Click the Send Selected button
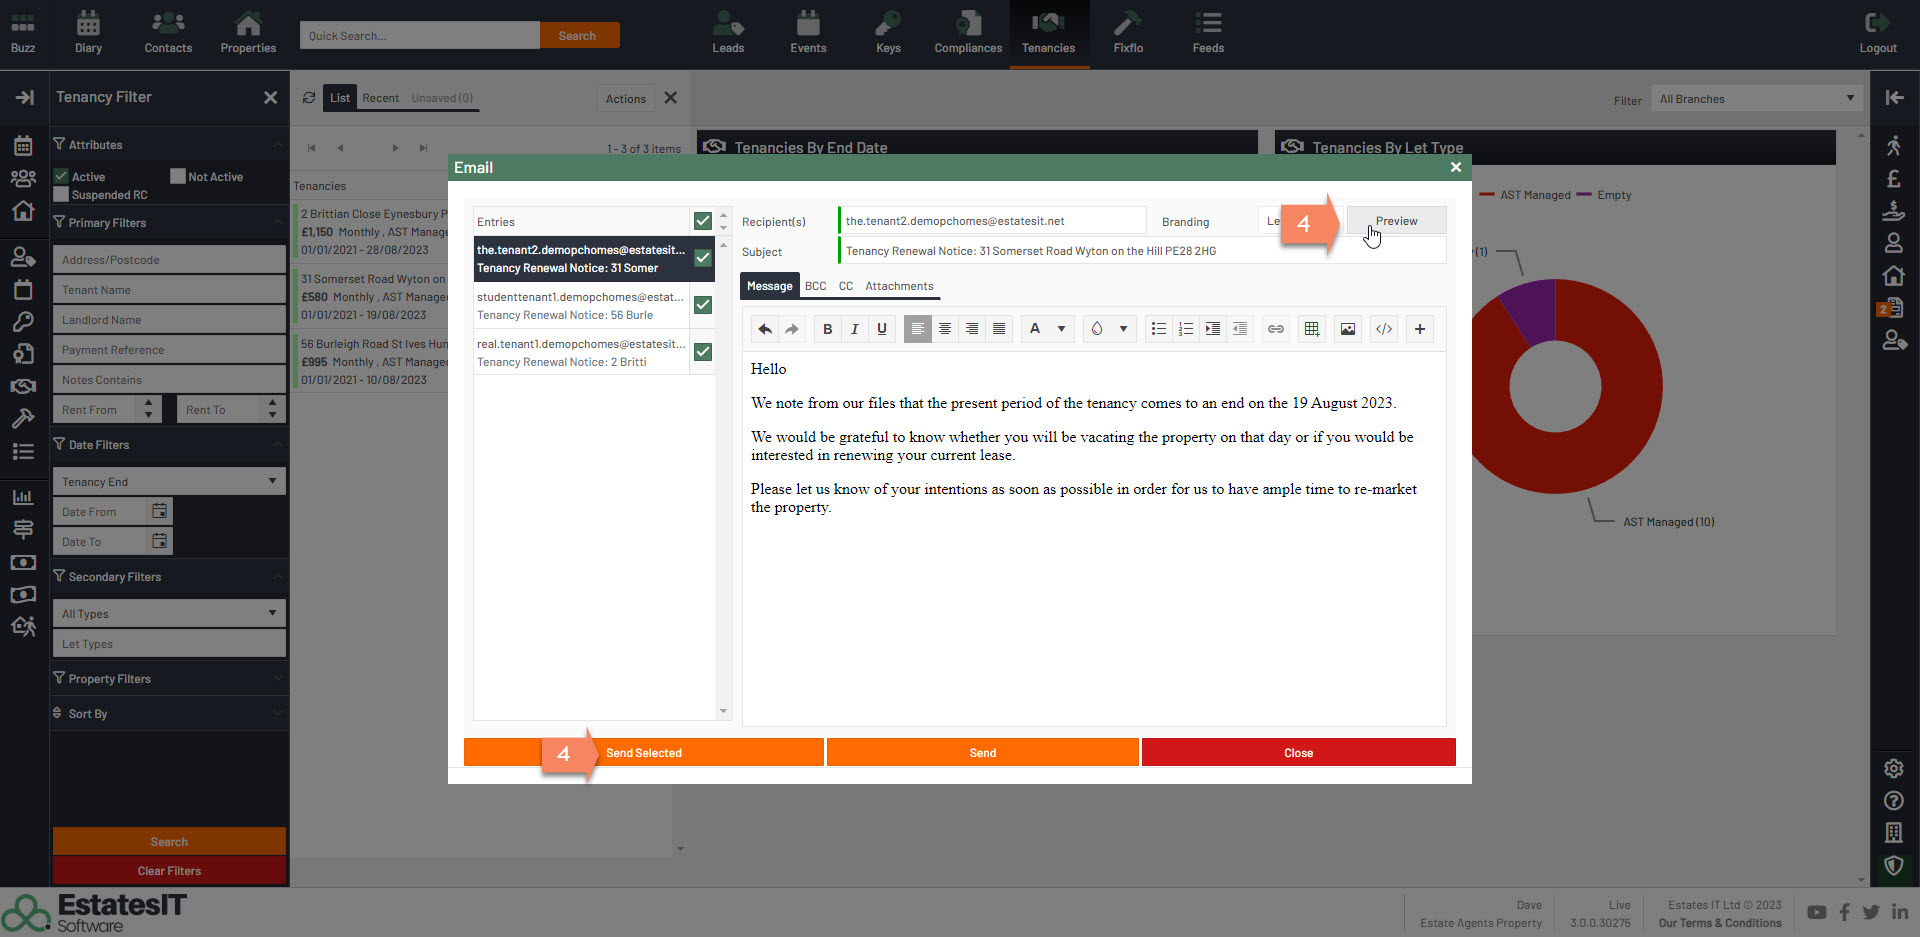 pos(644,753)
